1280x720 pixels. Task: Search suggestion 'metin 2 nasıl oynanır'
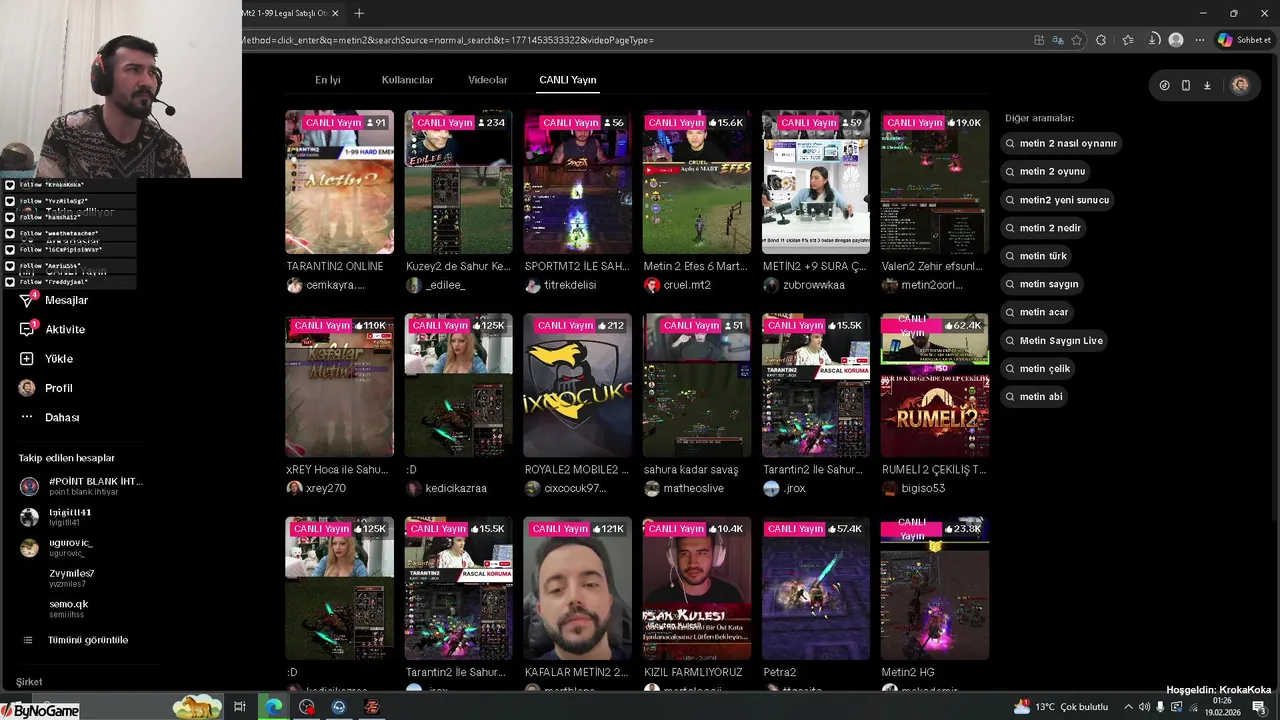(x=1061, y=143)
